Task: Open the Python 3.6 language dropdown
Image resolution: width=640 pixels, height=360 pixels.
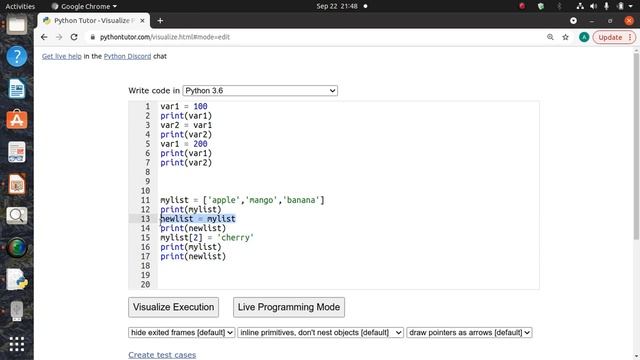Action: point(260,91)
